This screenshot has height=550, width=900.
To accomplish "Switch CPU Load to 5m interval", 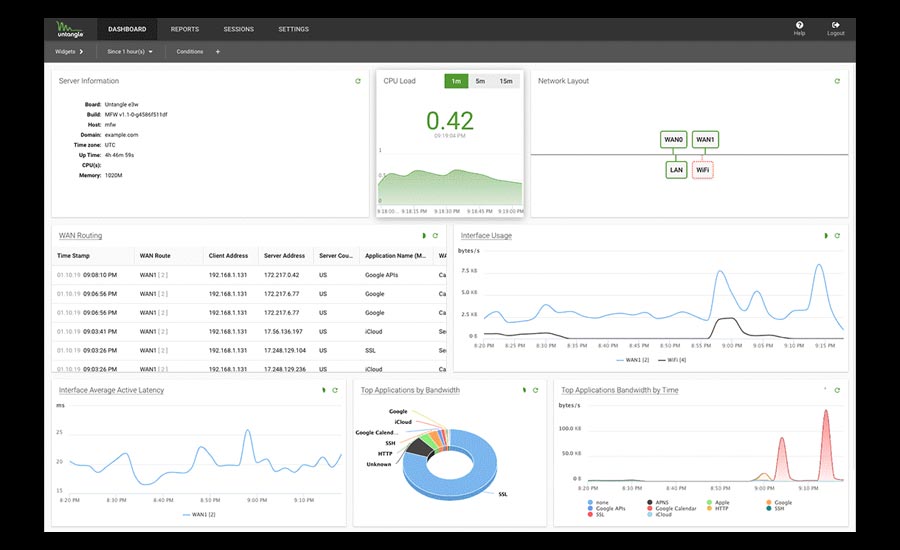I will pyautogui.click(x=480, y=81).
